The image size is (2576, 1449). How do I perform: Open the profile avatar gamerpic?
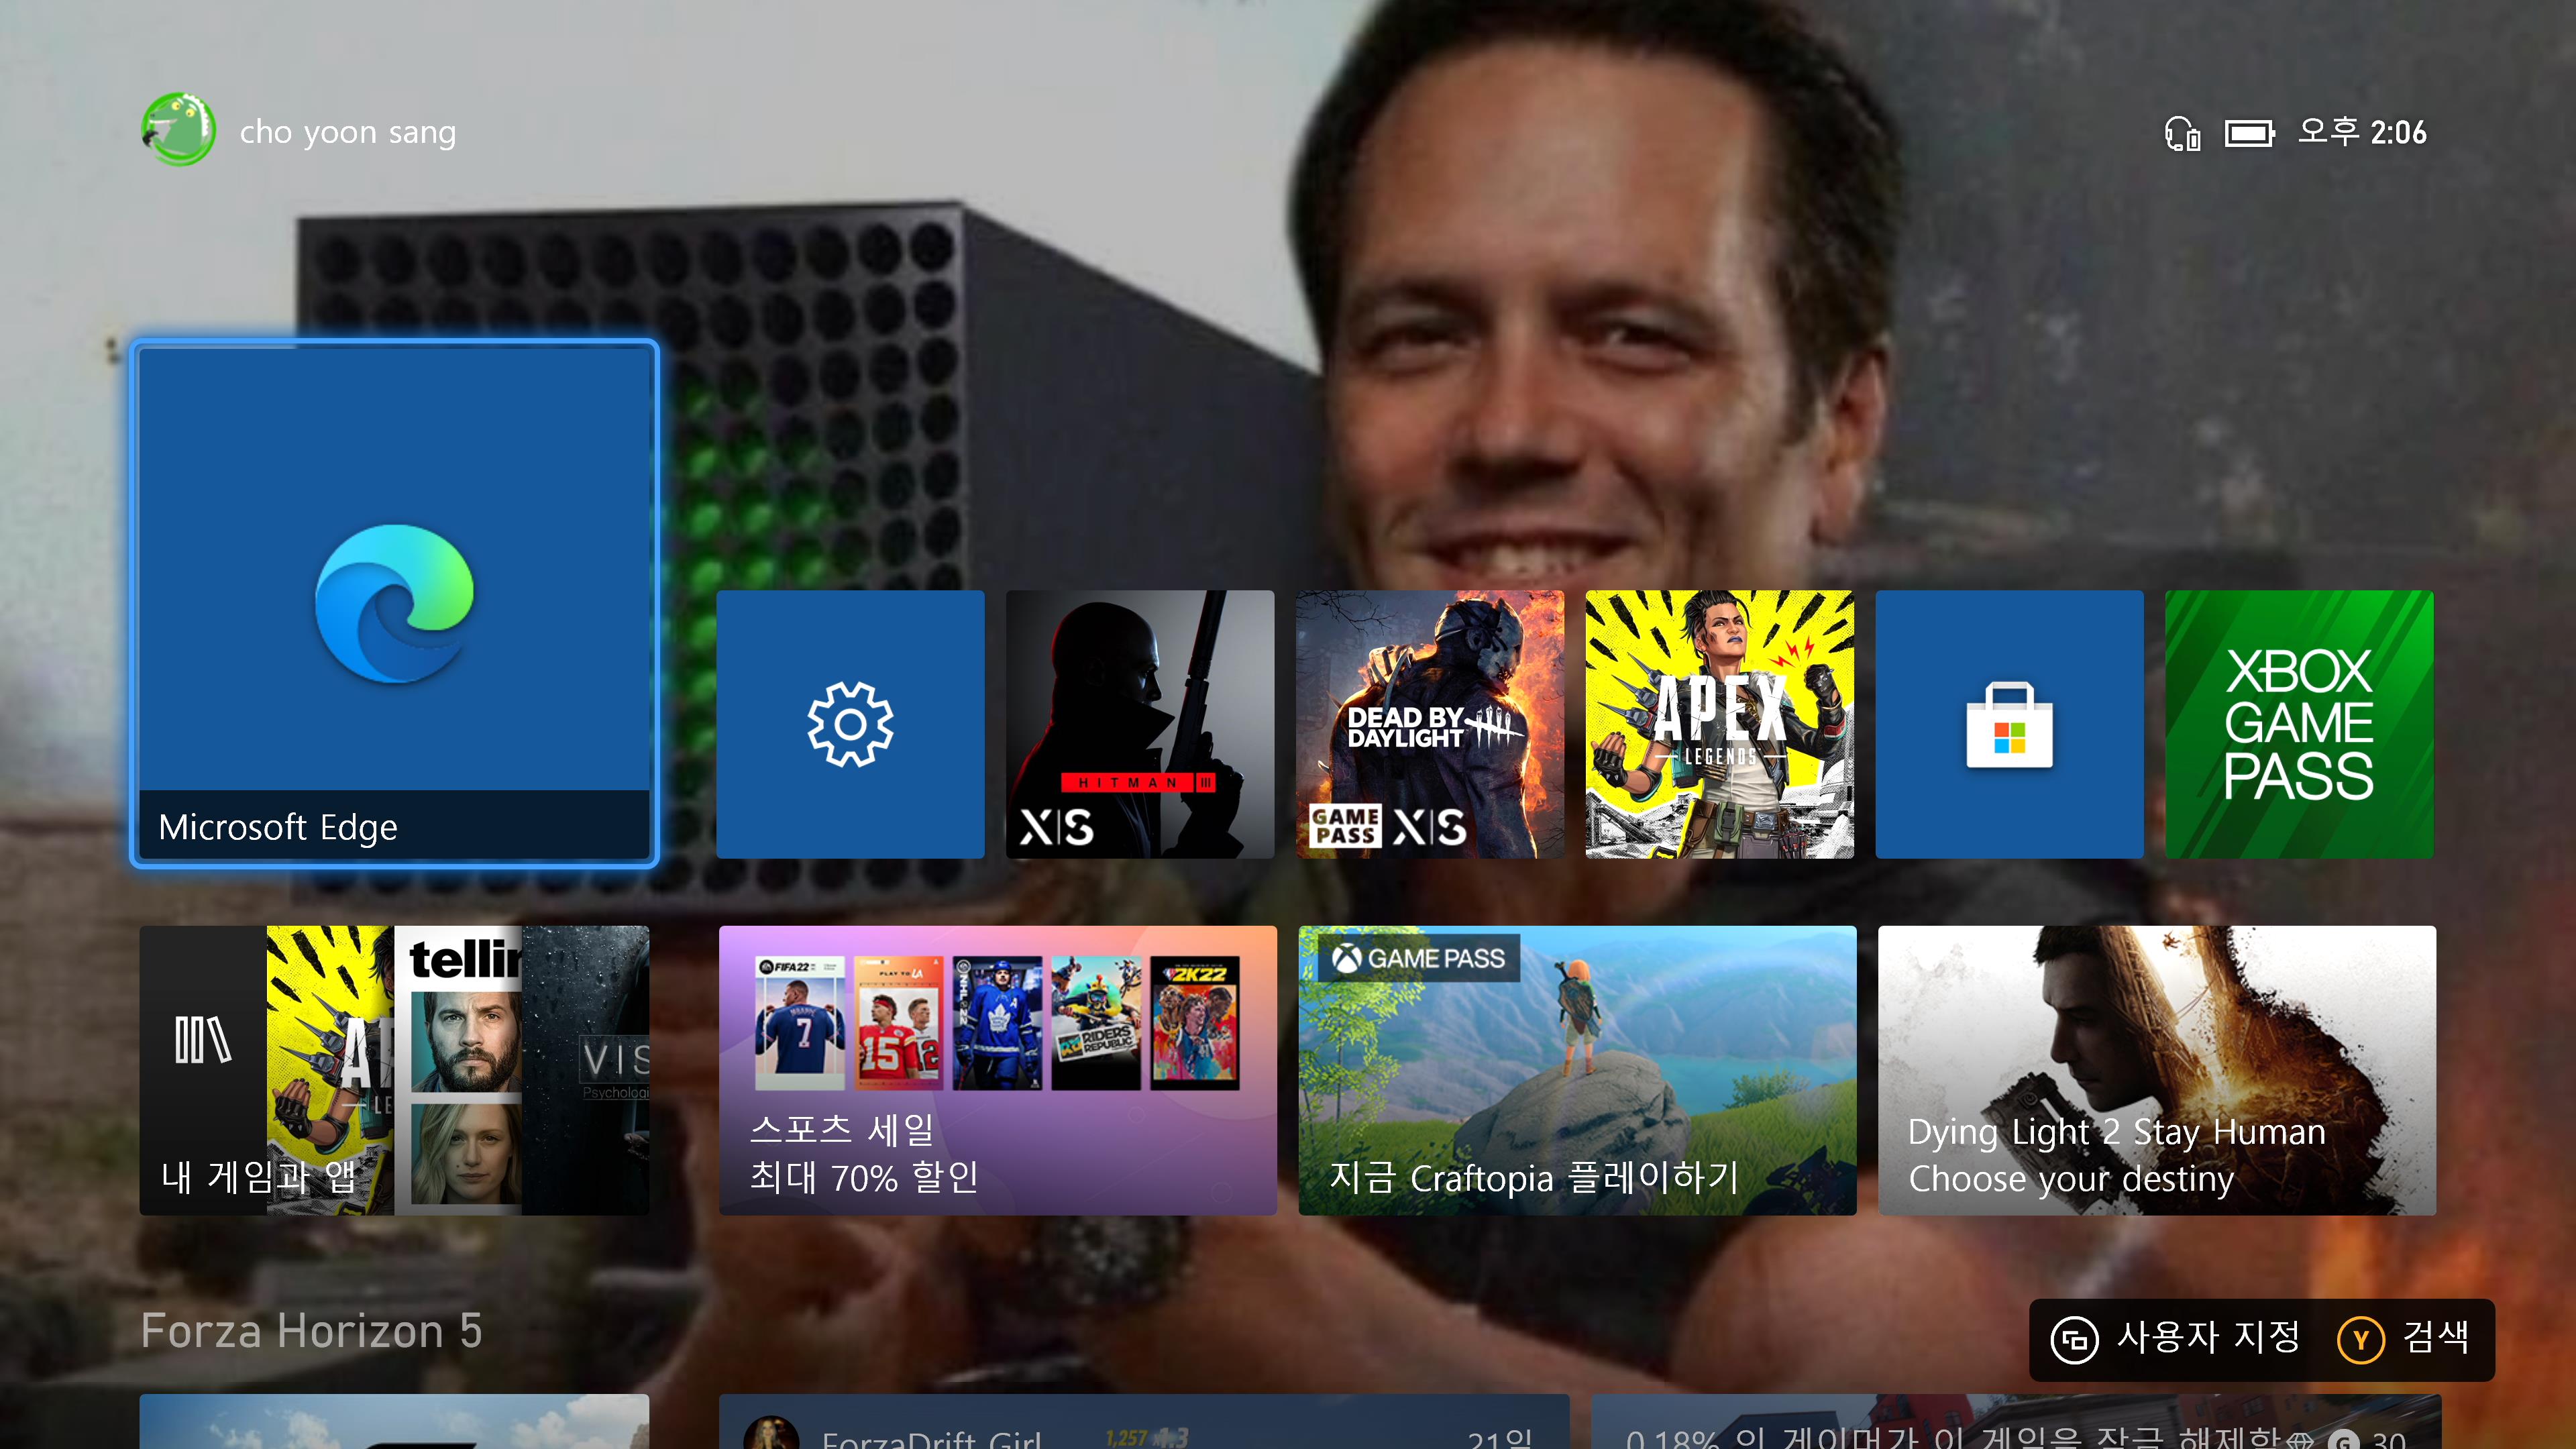pos(178,130)
